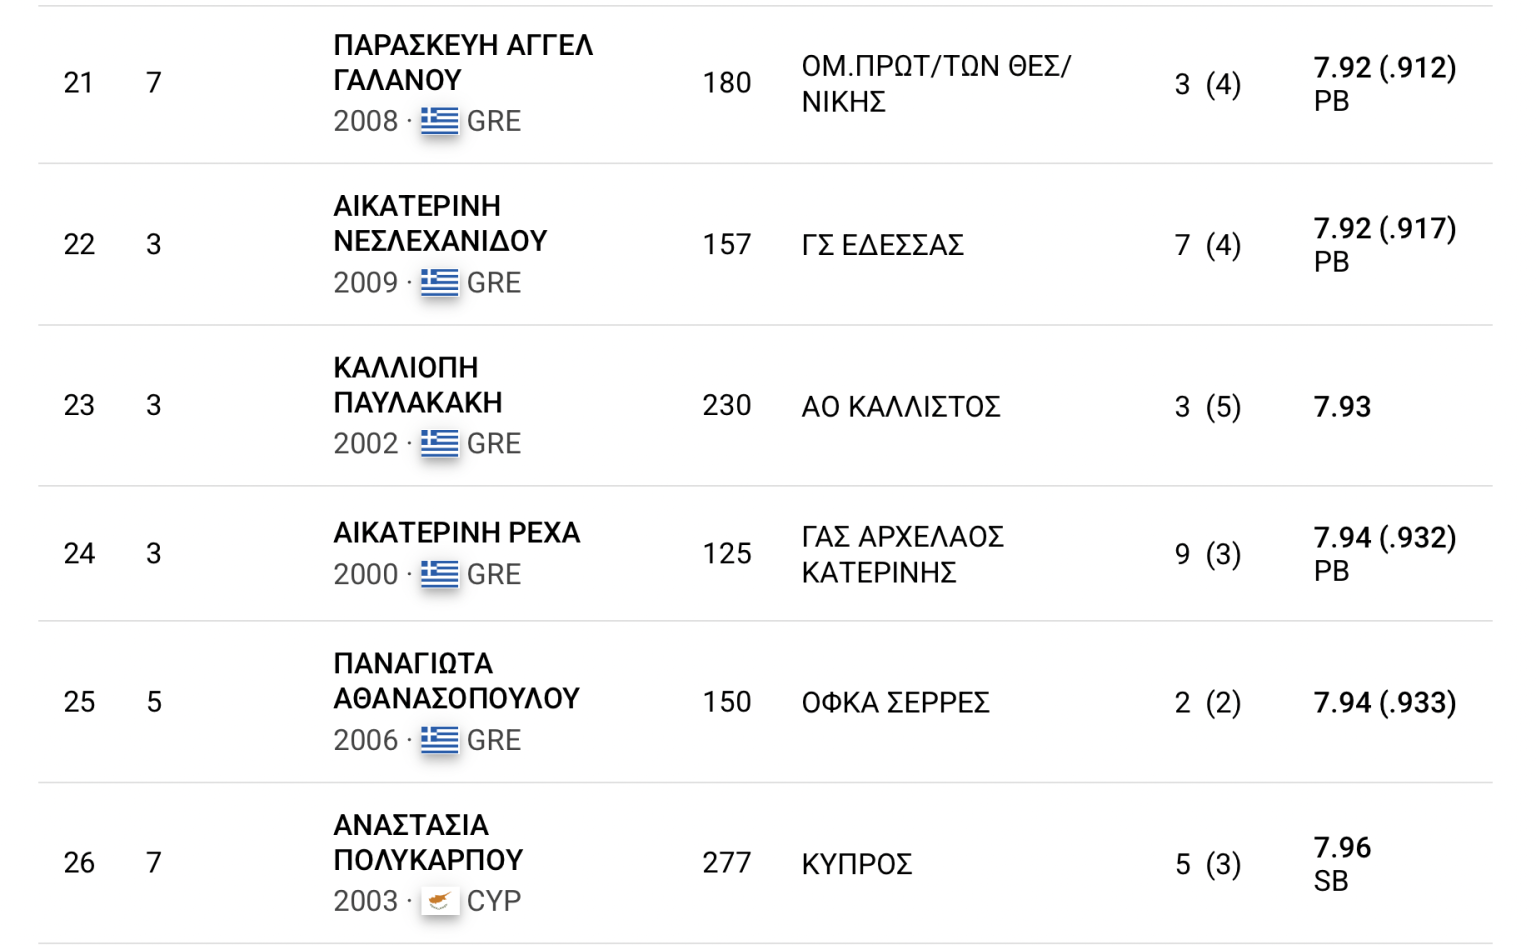This screenshot has width=1536, height=945.
Task: Click result 7.96 SB
Action: [1342, 863]
